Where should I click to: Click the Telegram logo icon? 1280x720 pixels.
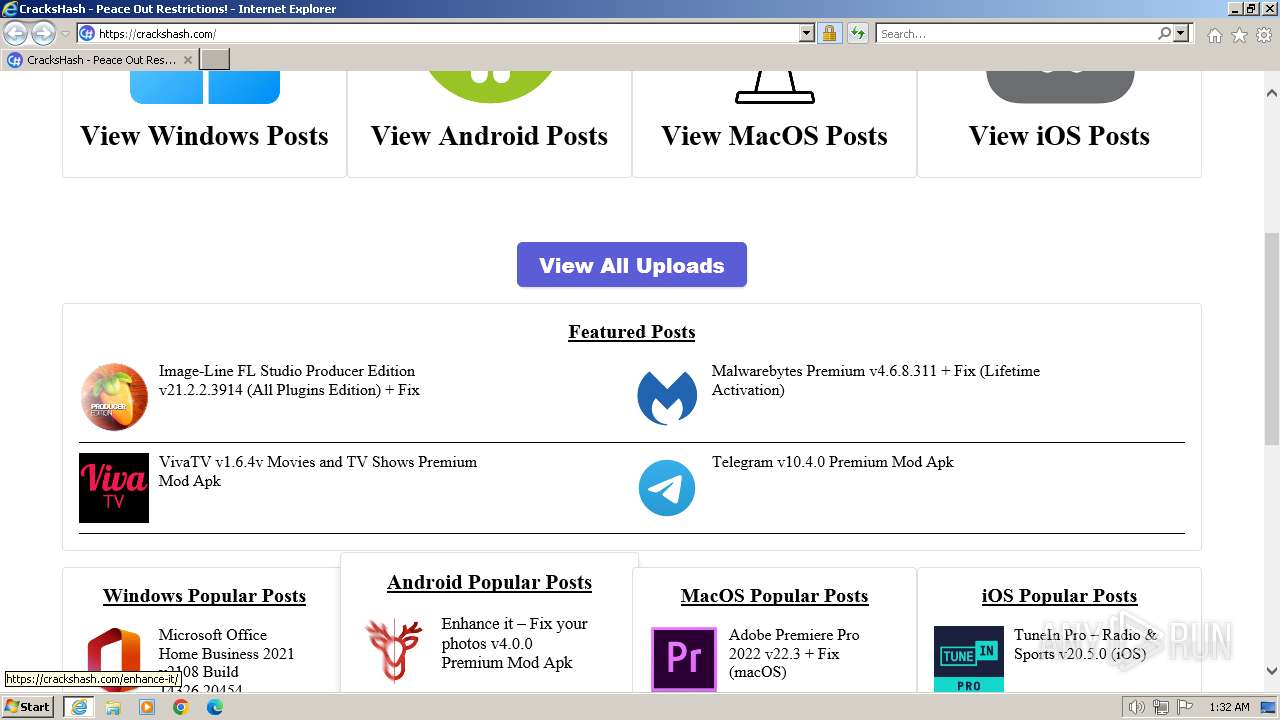coord(667,488)
